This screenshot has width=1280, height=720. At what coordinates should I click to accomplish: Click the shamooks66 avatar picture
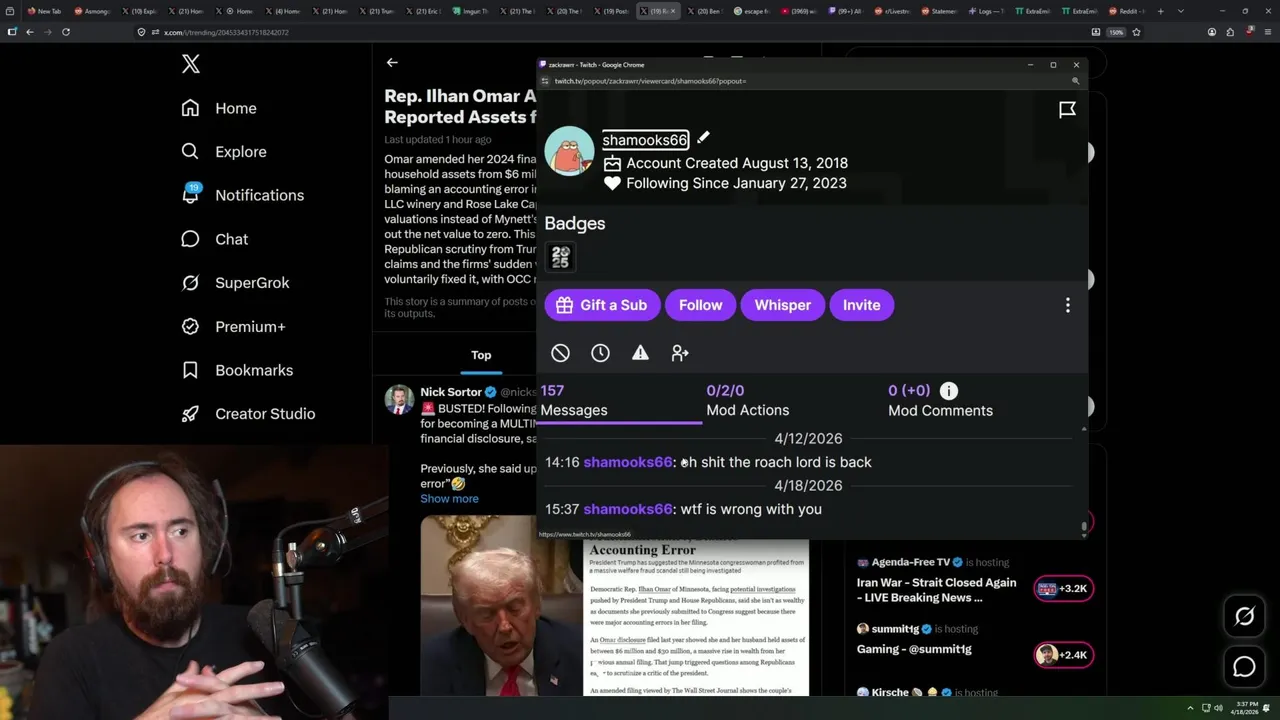tap(569, 151)
